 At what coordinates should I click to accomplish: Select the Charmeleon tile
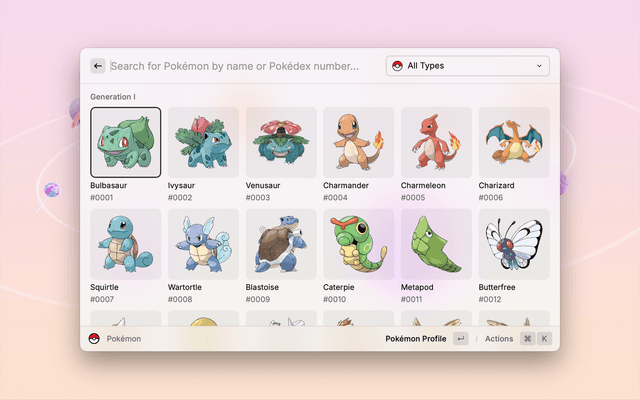pyautogui.click(x=437, y=143)
